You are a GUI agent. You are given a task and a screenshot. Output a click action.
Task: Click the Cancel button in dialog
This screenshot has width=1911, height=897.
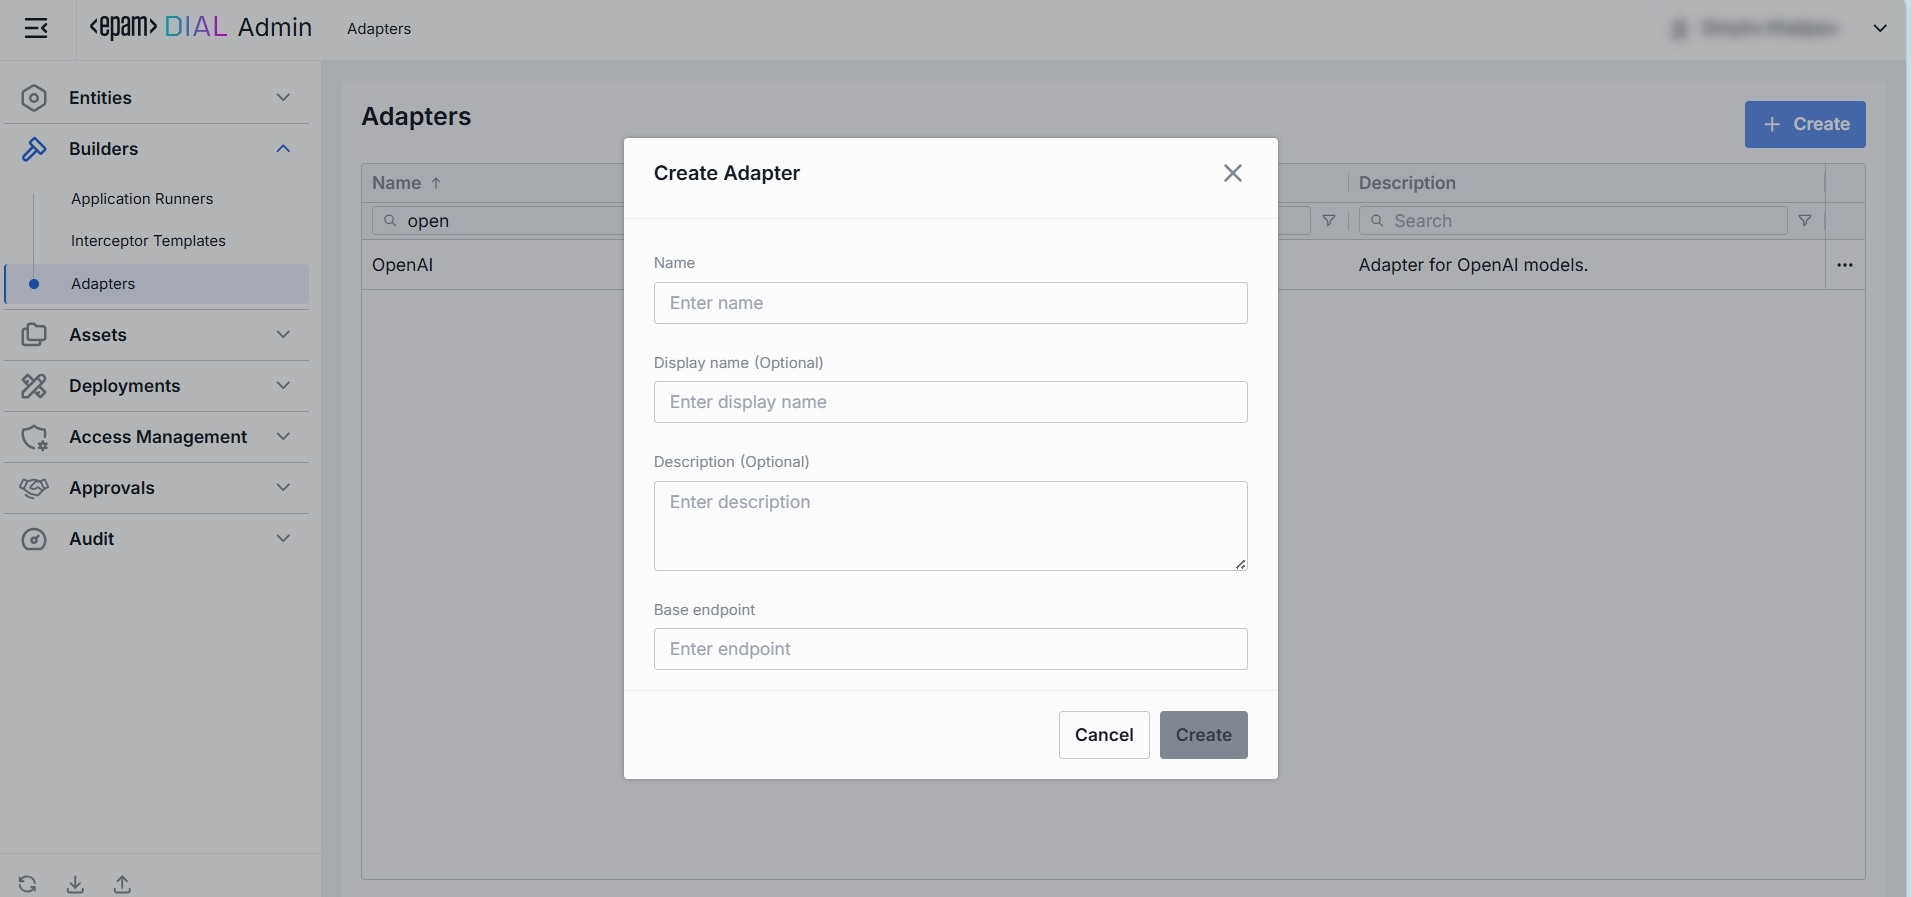click(x=1103, y=735)
